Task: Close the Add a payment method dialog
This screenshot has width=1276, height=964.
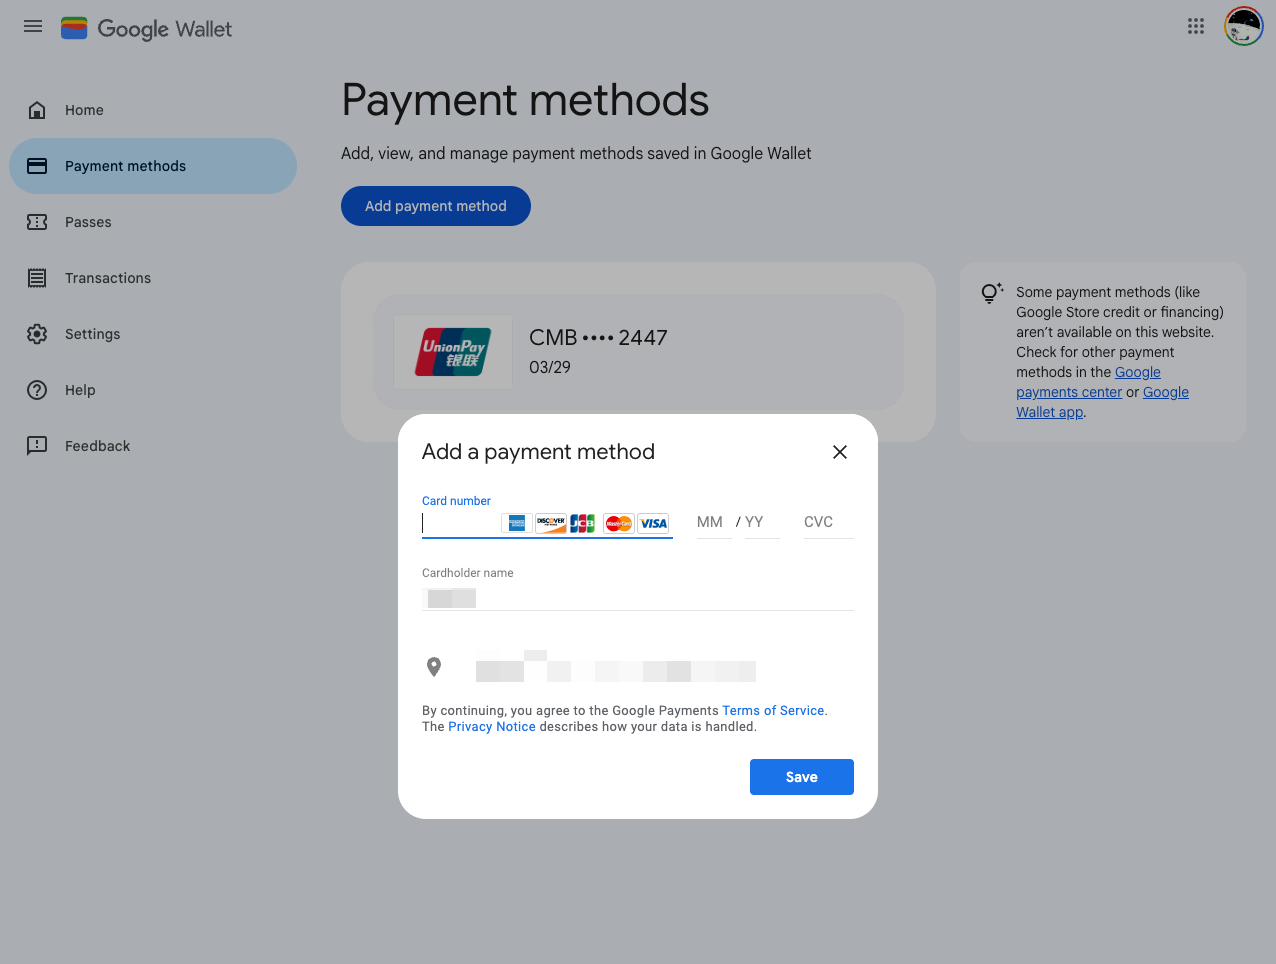Action: point(840,452)
